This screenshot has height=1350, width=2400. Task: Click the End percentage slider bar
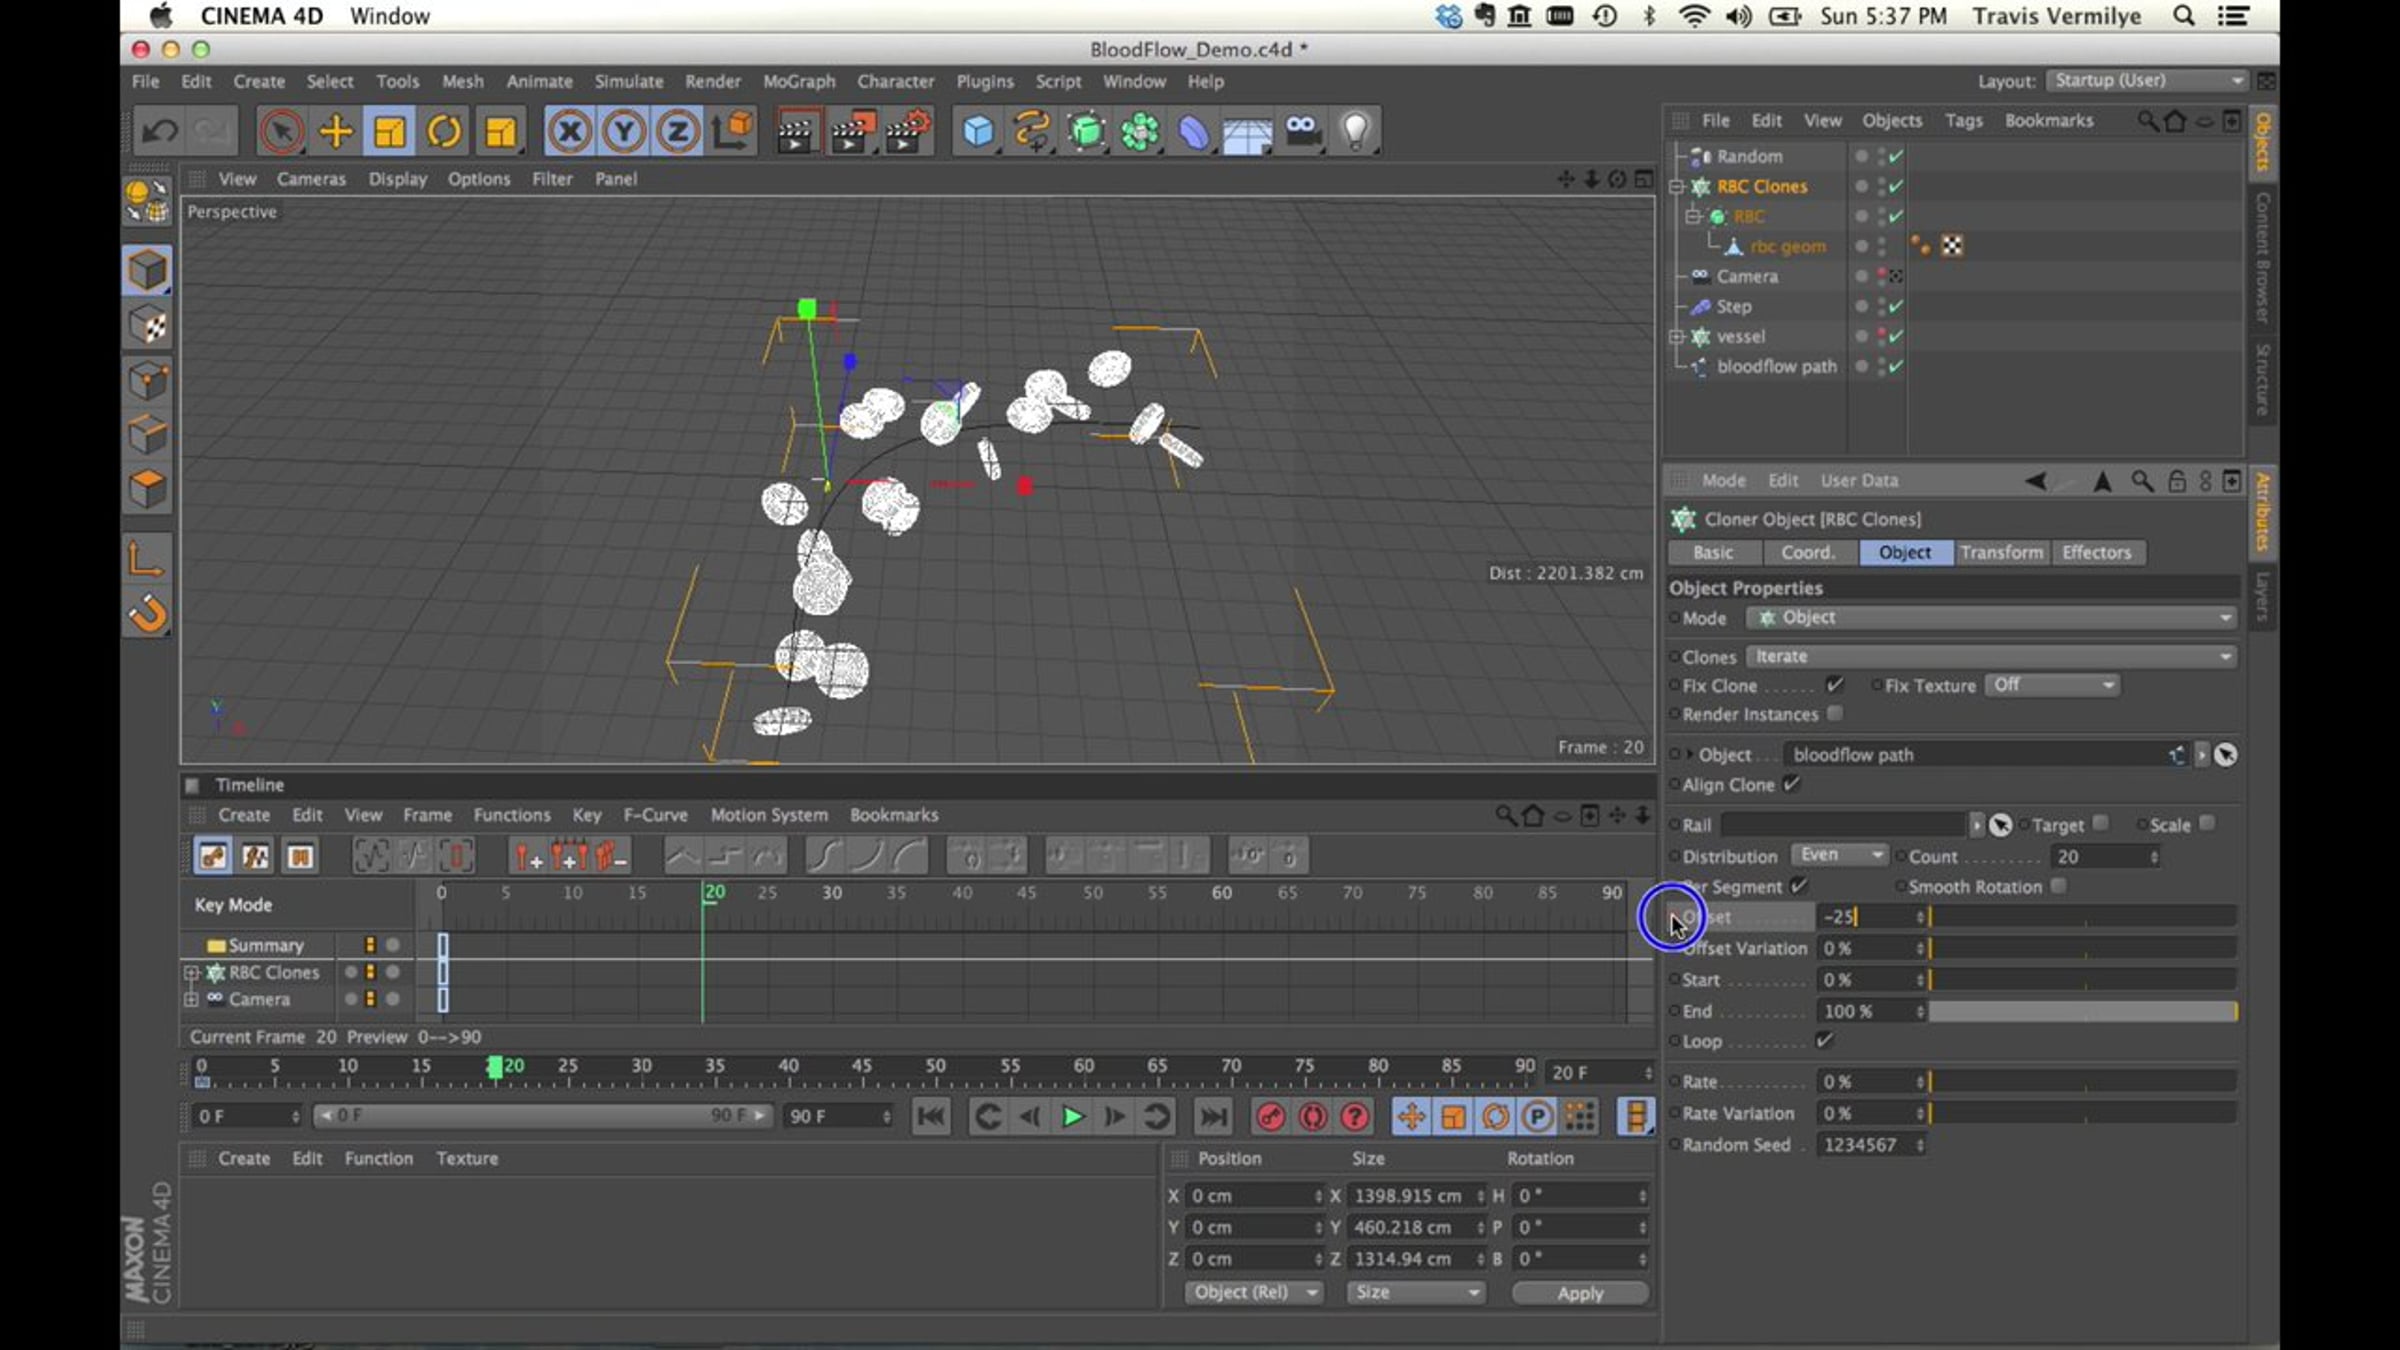click(x=2082, y=1011)
